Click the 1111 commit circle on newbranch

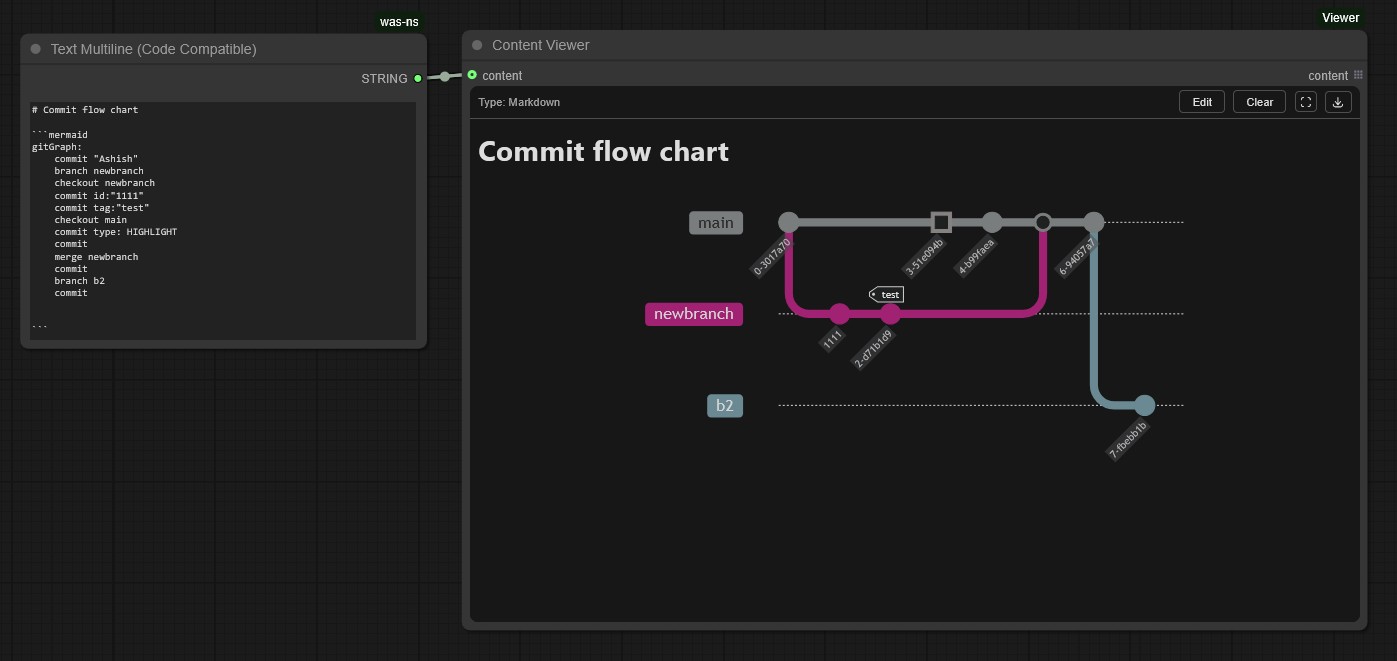pos(839,314)
